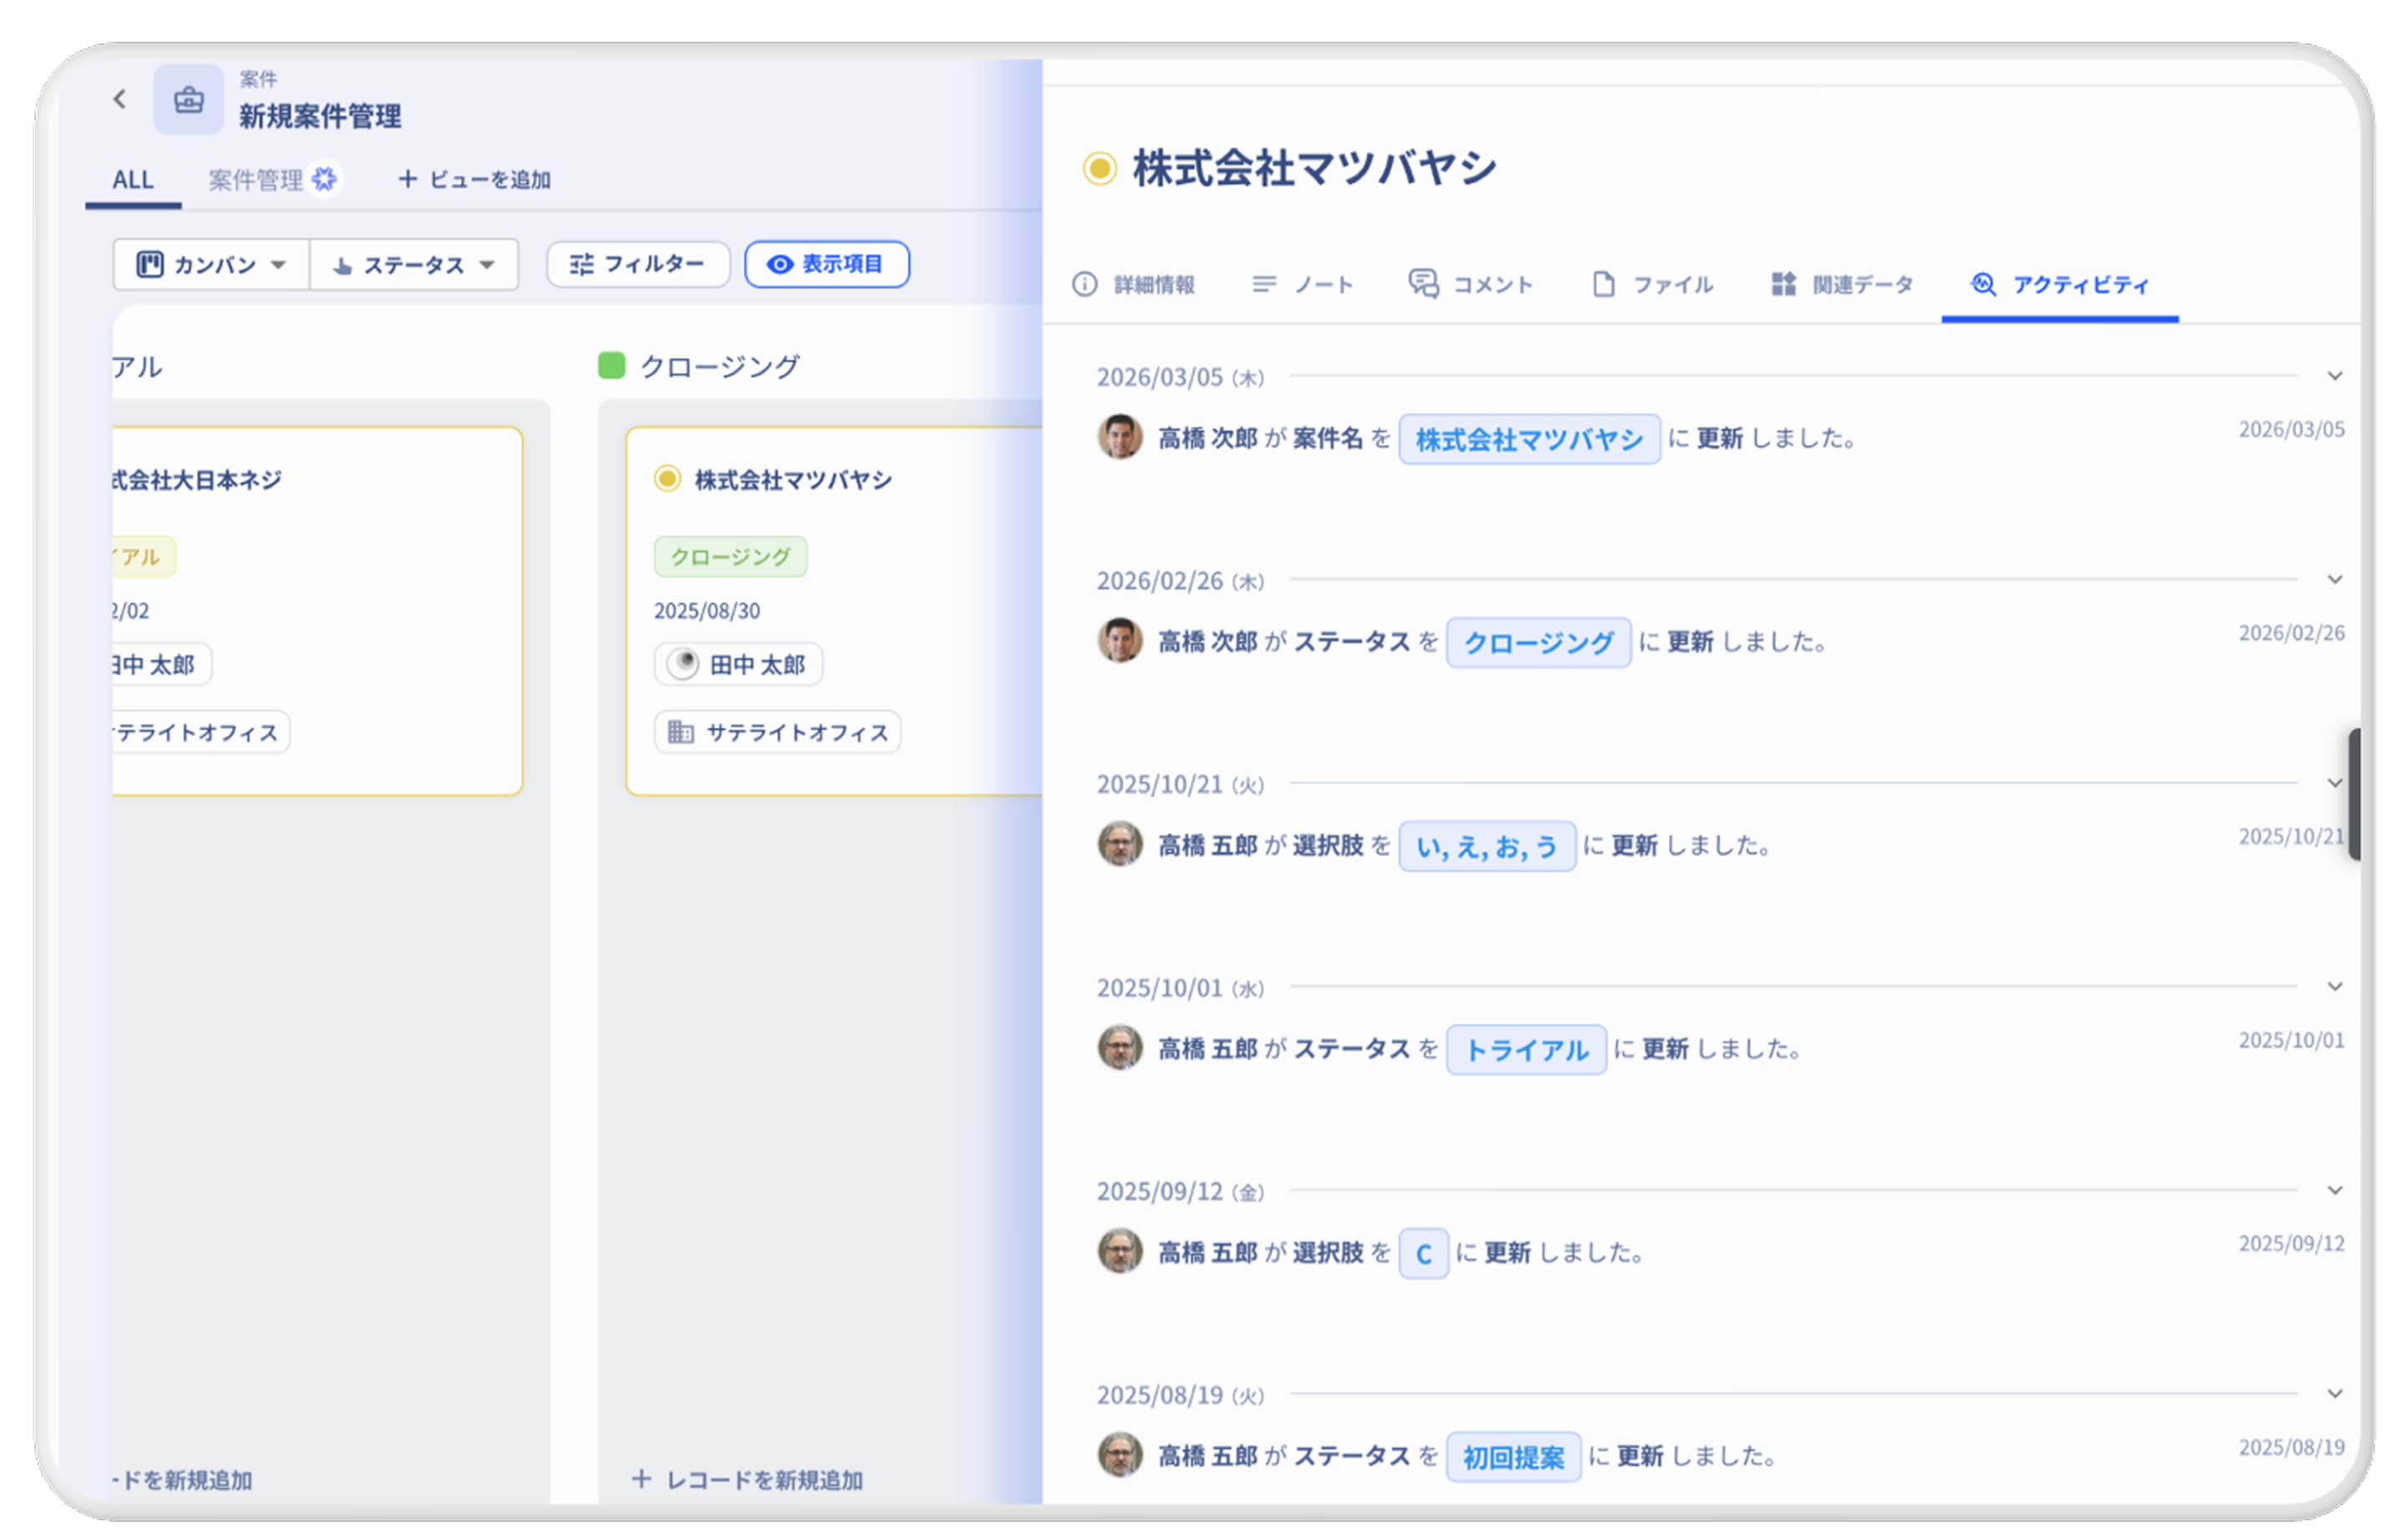The height and width of the screenshot is (1540, 2401).
Task: Click the フィルター button
Action: coord(637,264)
